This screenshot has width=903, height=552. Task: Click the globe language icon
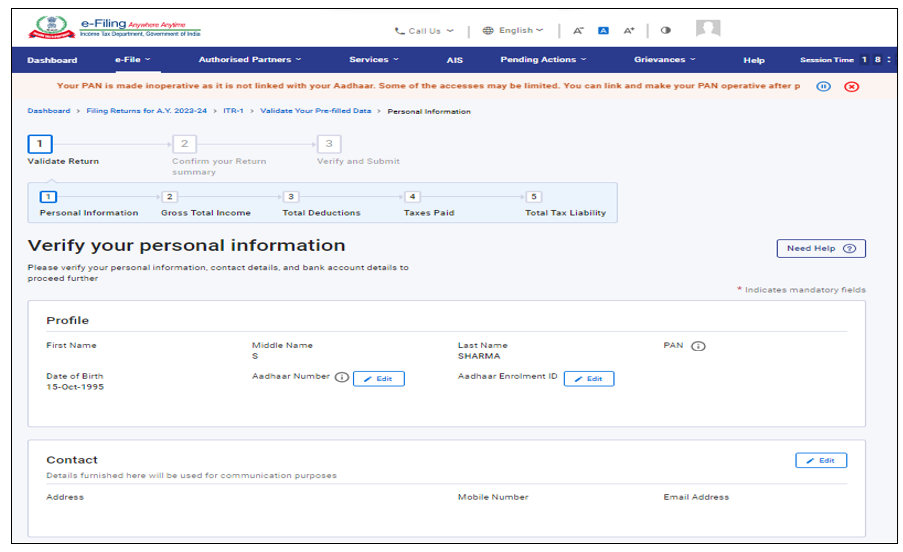click(488, 31)
